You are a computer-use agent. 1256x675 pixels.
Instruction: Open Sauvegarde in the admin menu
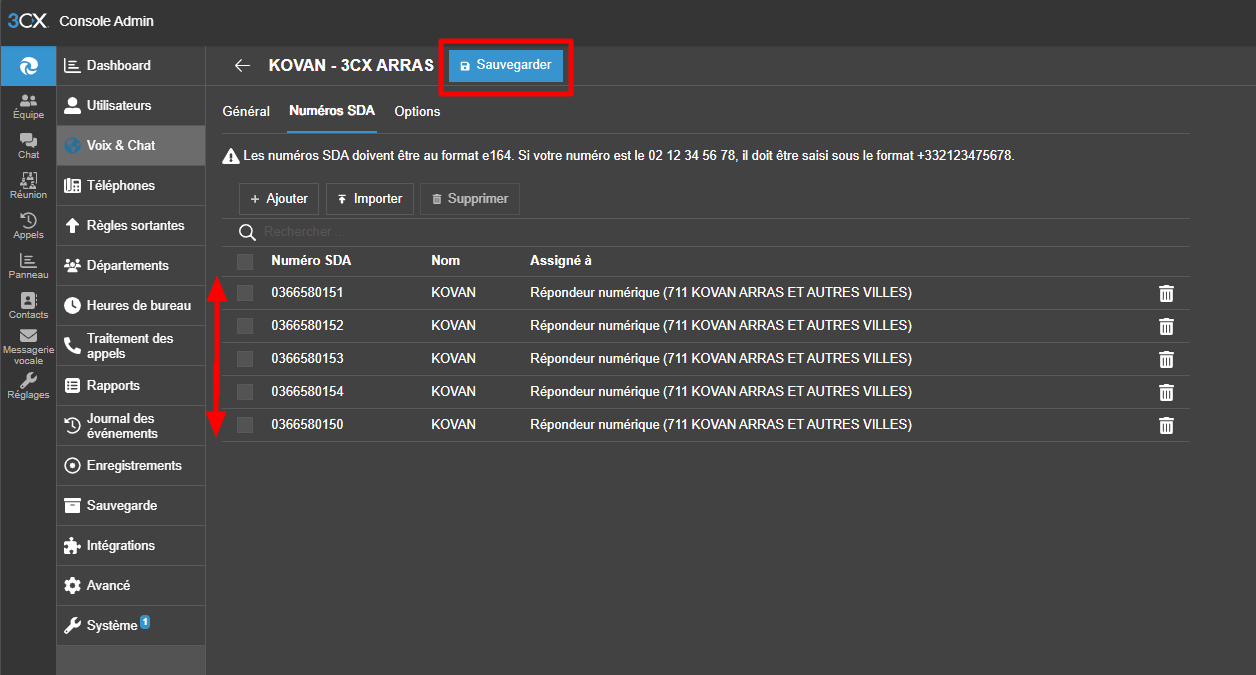pos(131,506)
